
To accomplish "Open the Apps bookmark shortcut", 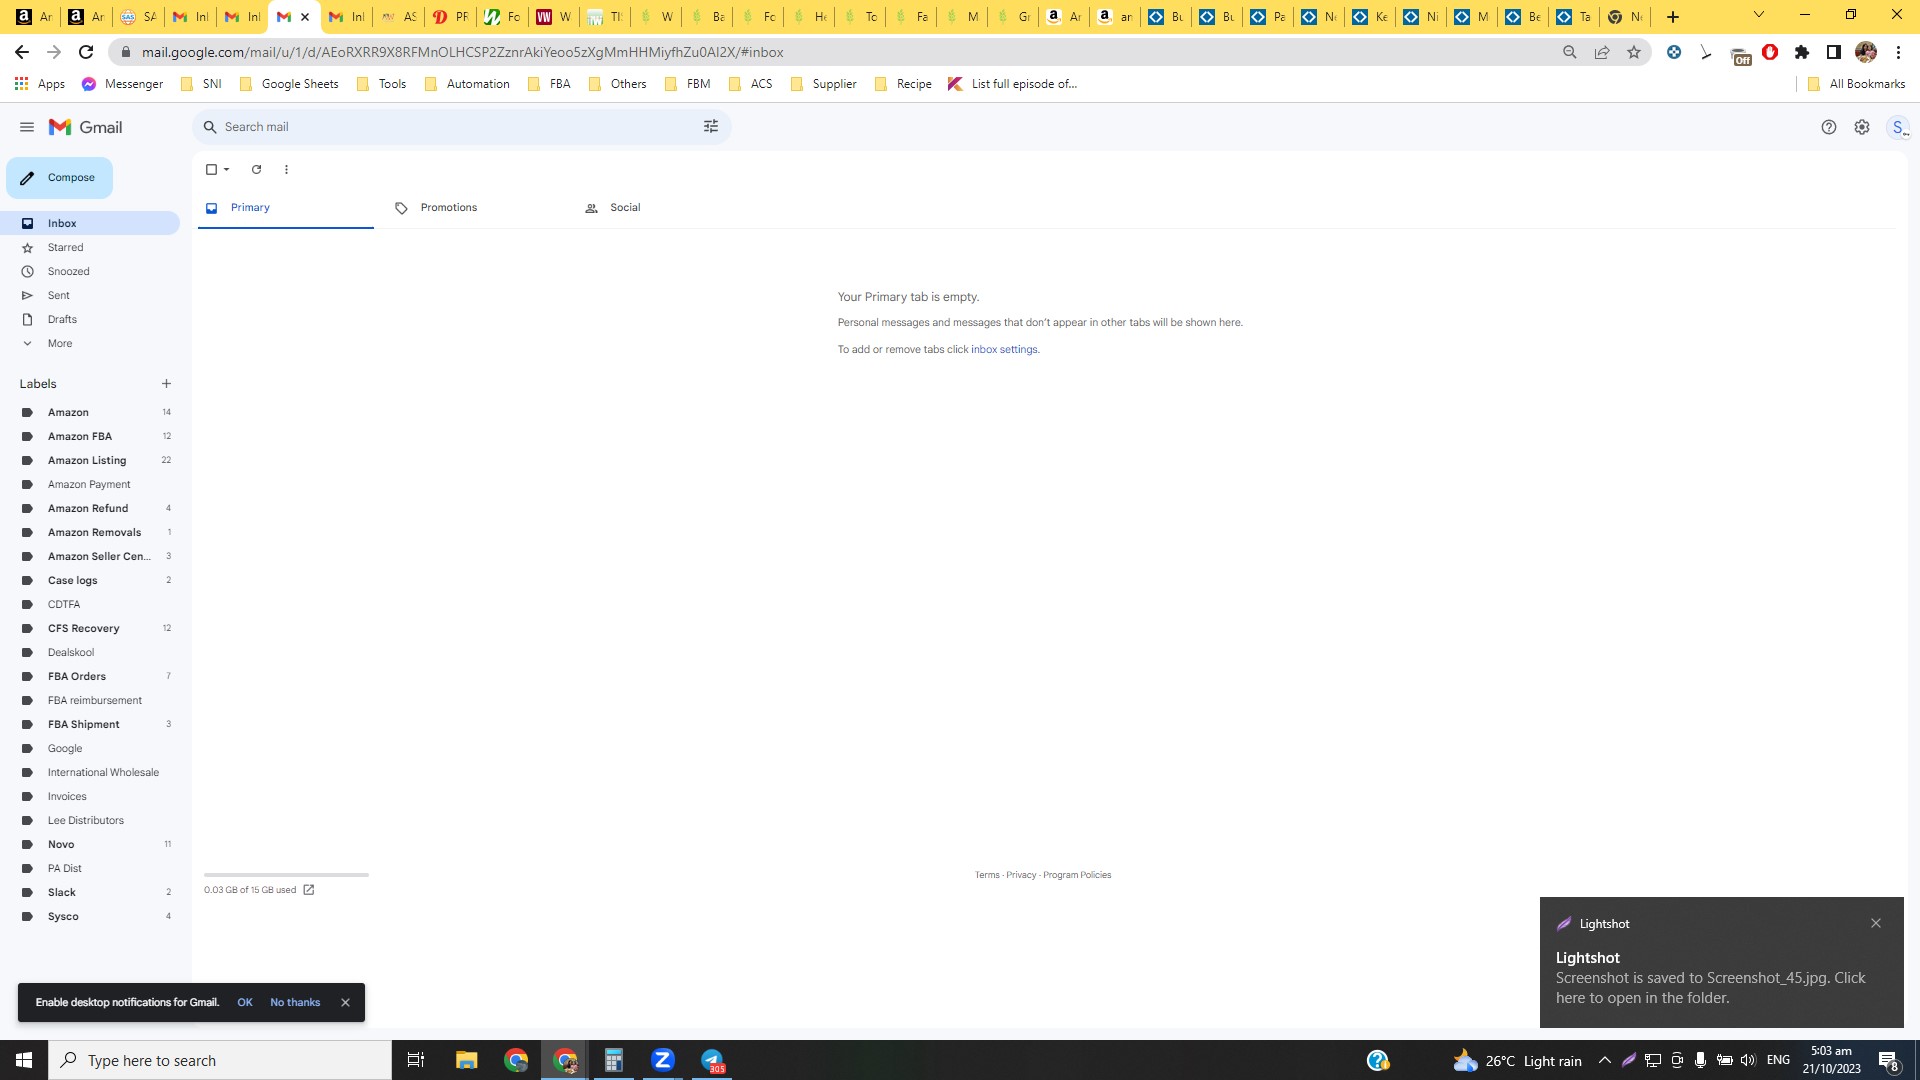I will pos(40,84).
